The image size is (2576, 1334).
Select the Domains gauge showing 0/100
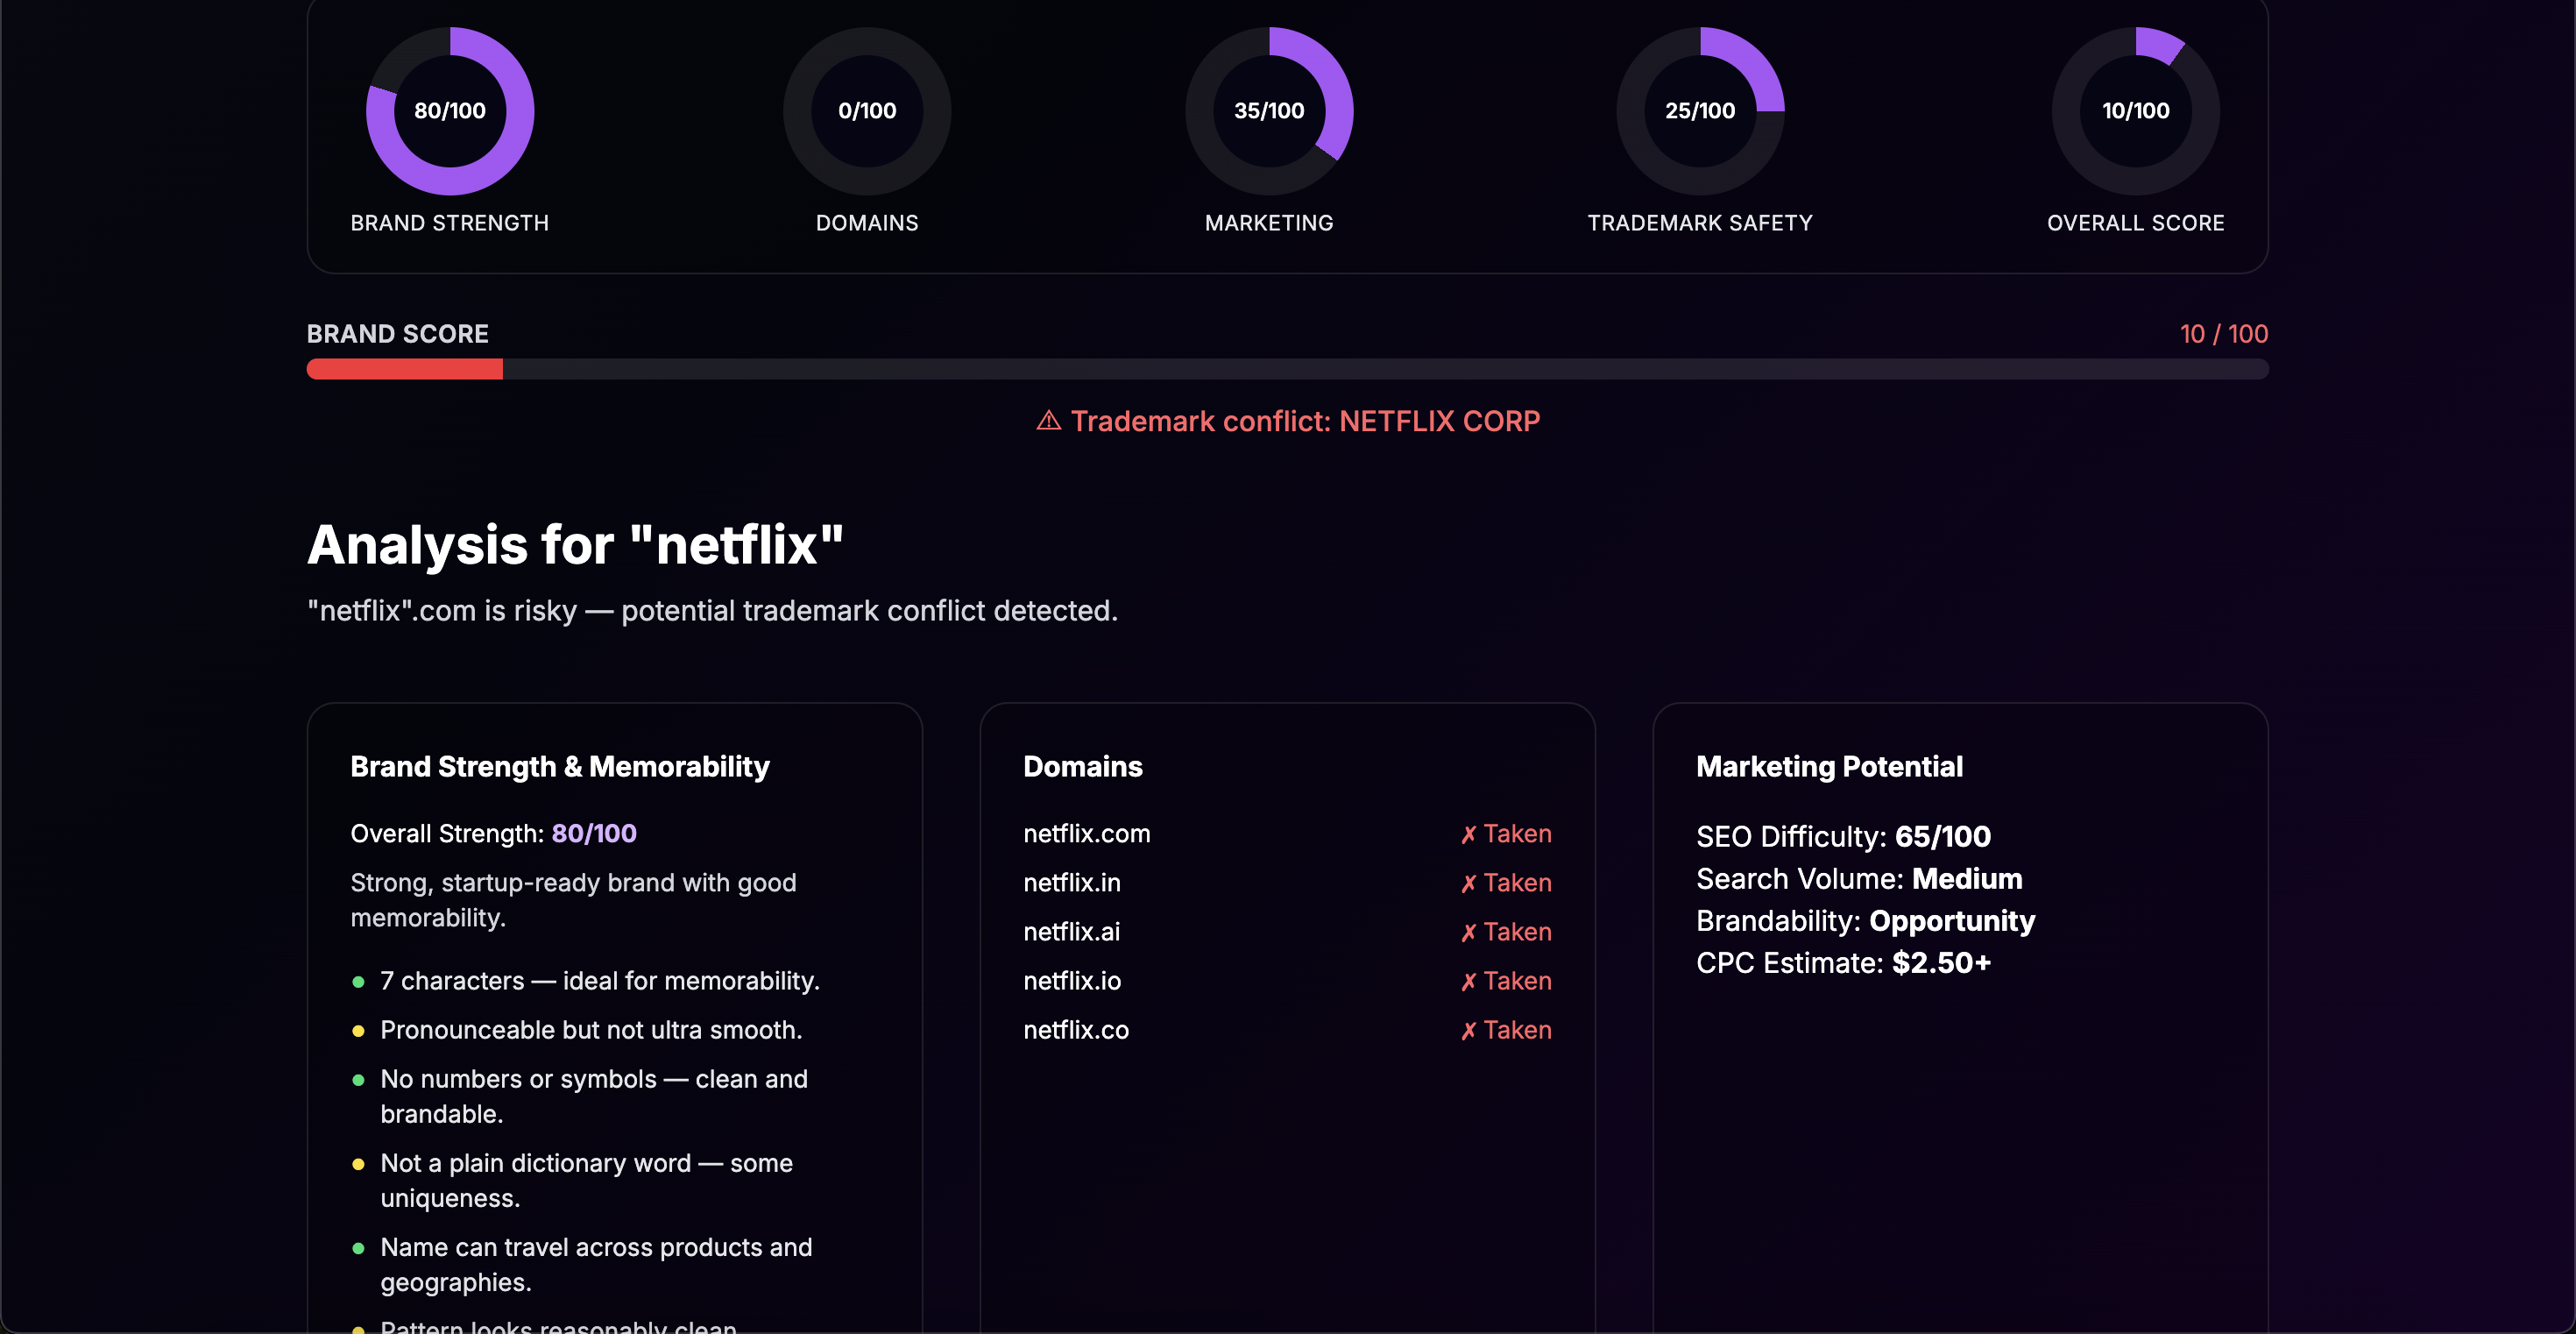click(x=866, y=111)
